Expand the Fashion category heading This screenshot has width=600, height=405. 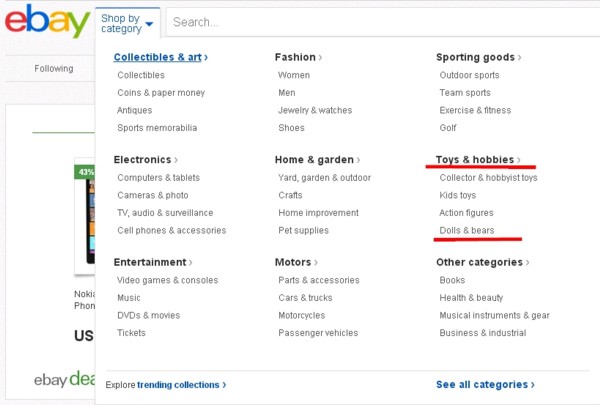pyautogui.click(x=298, y=57)
